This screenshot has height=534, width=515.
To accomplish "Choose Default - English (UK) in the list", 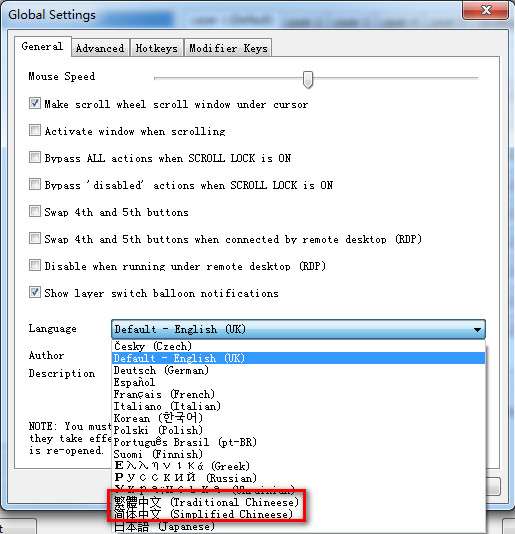I will pyautogui.click(x=298, y=358).
